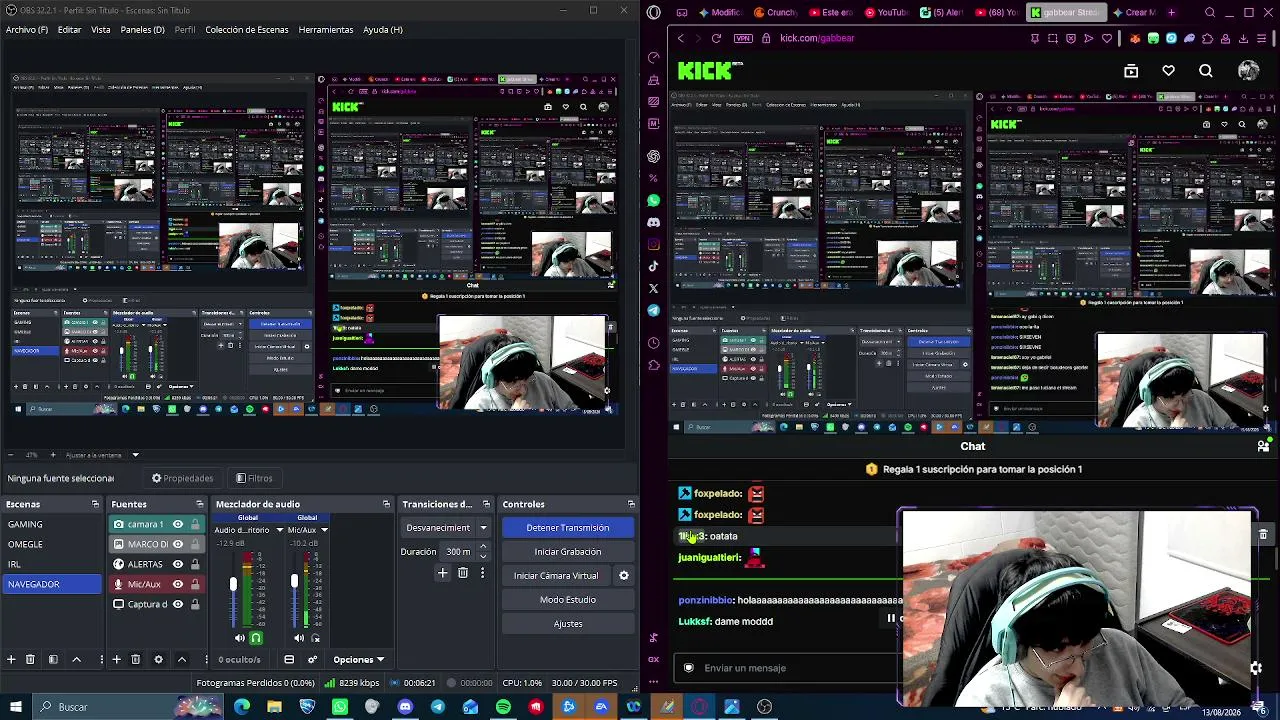The width and height of the screenshot is (1280, 720).
Task: Add a new scene in Escenas panel
Action: pos(11,660)
